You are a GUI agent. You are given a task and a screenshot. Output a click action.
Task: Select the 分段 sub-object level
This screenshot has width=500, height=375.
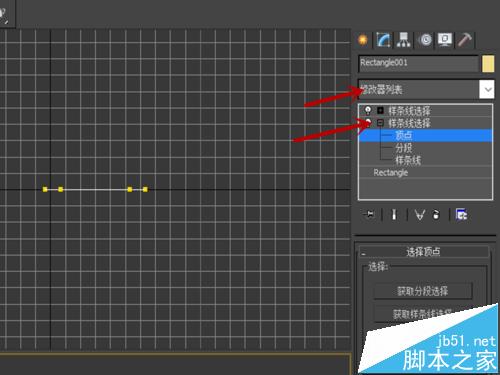(x=404, y=148)
